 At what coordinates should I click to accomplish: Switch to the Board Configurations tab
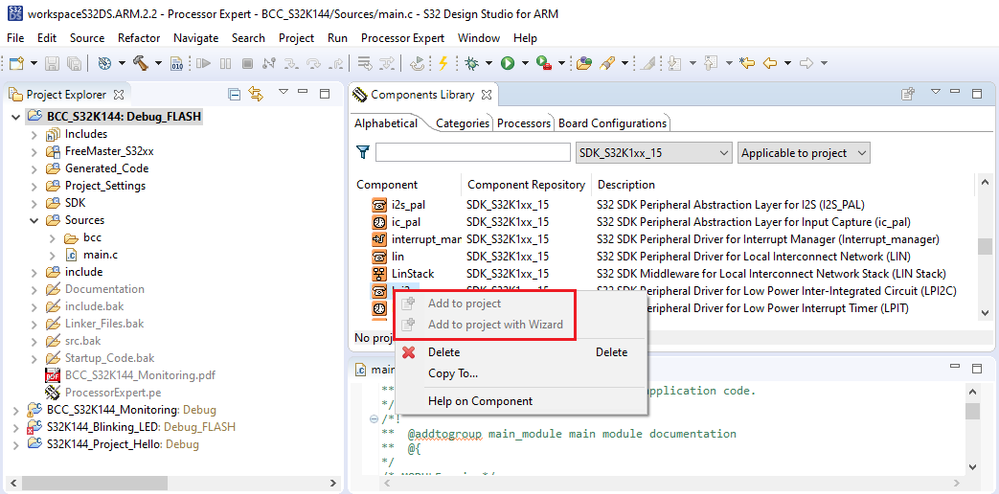pyautogui.click(x=612, y=123)
